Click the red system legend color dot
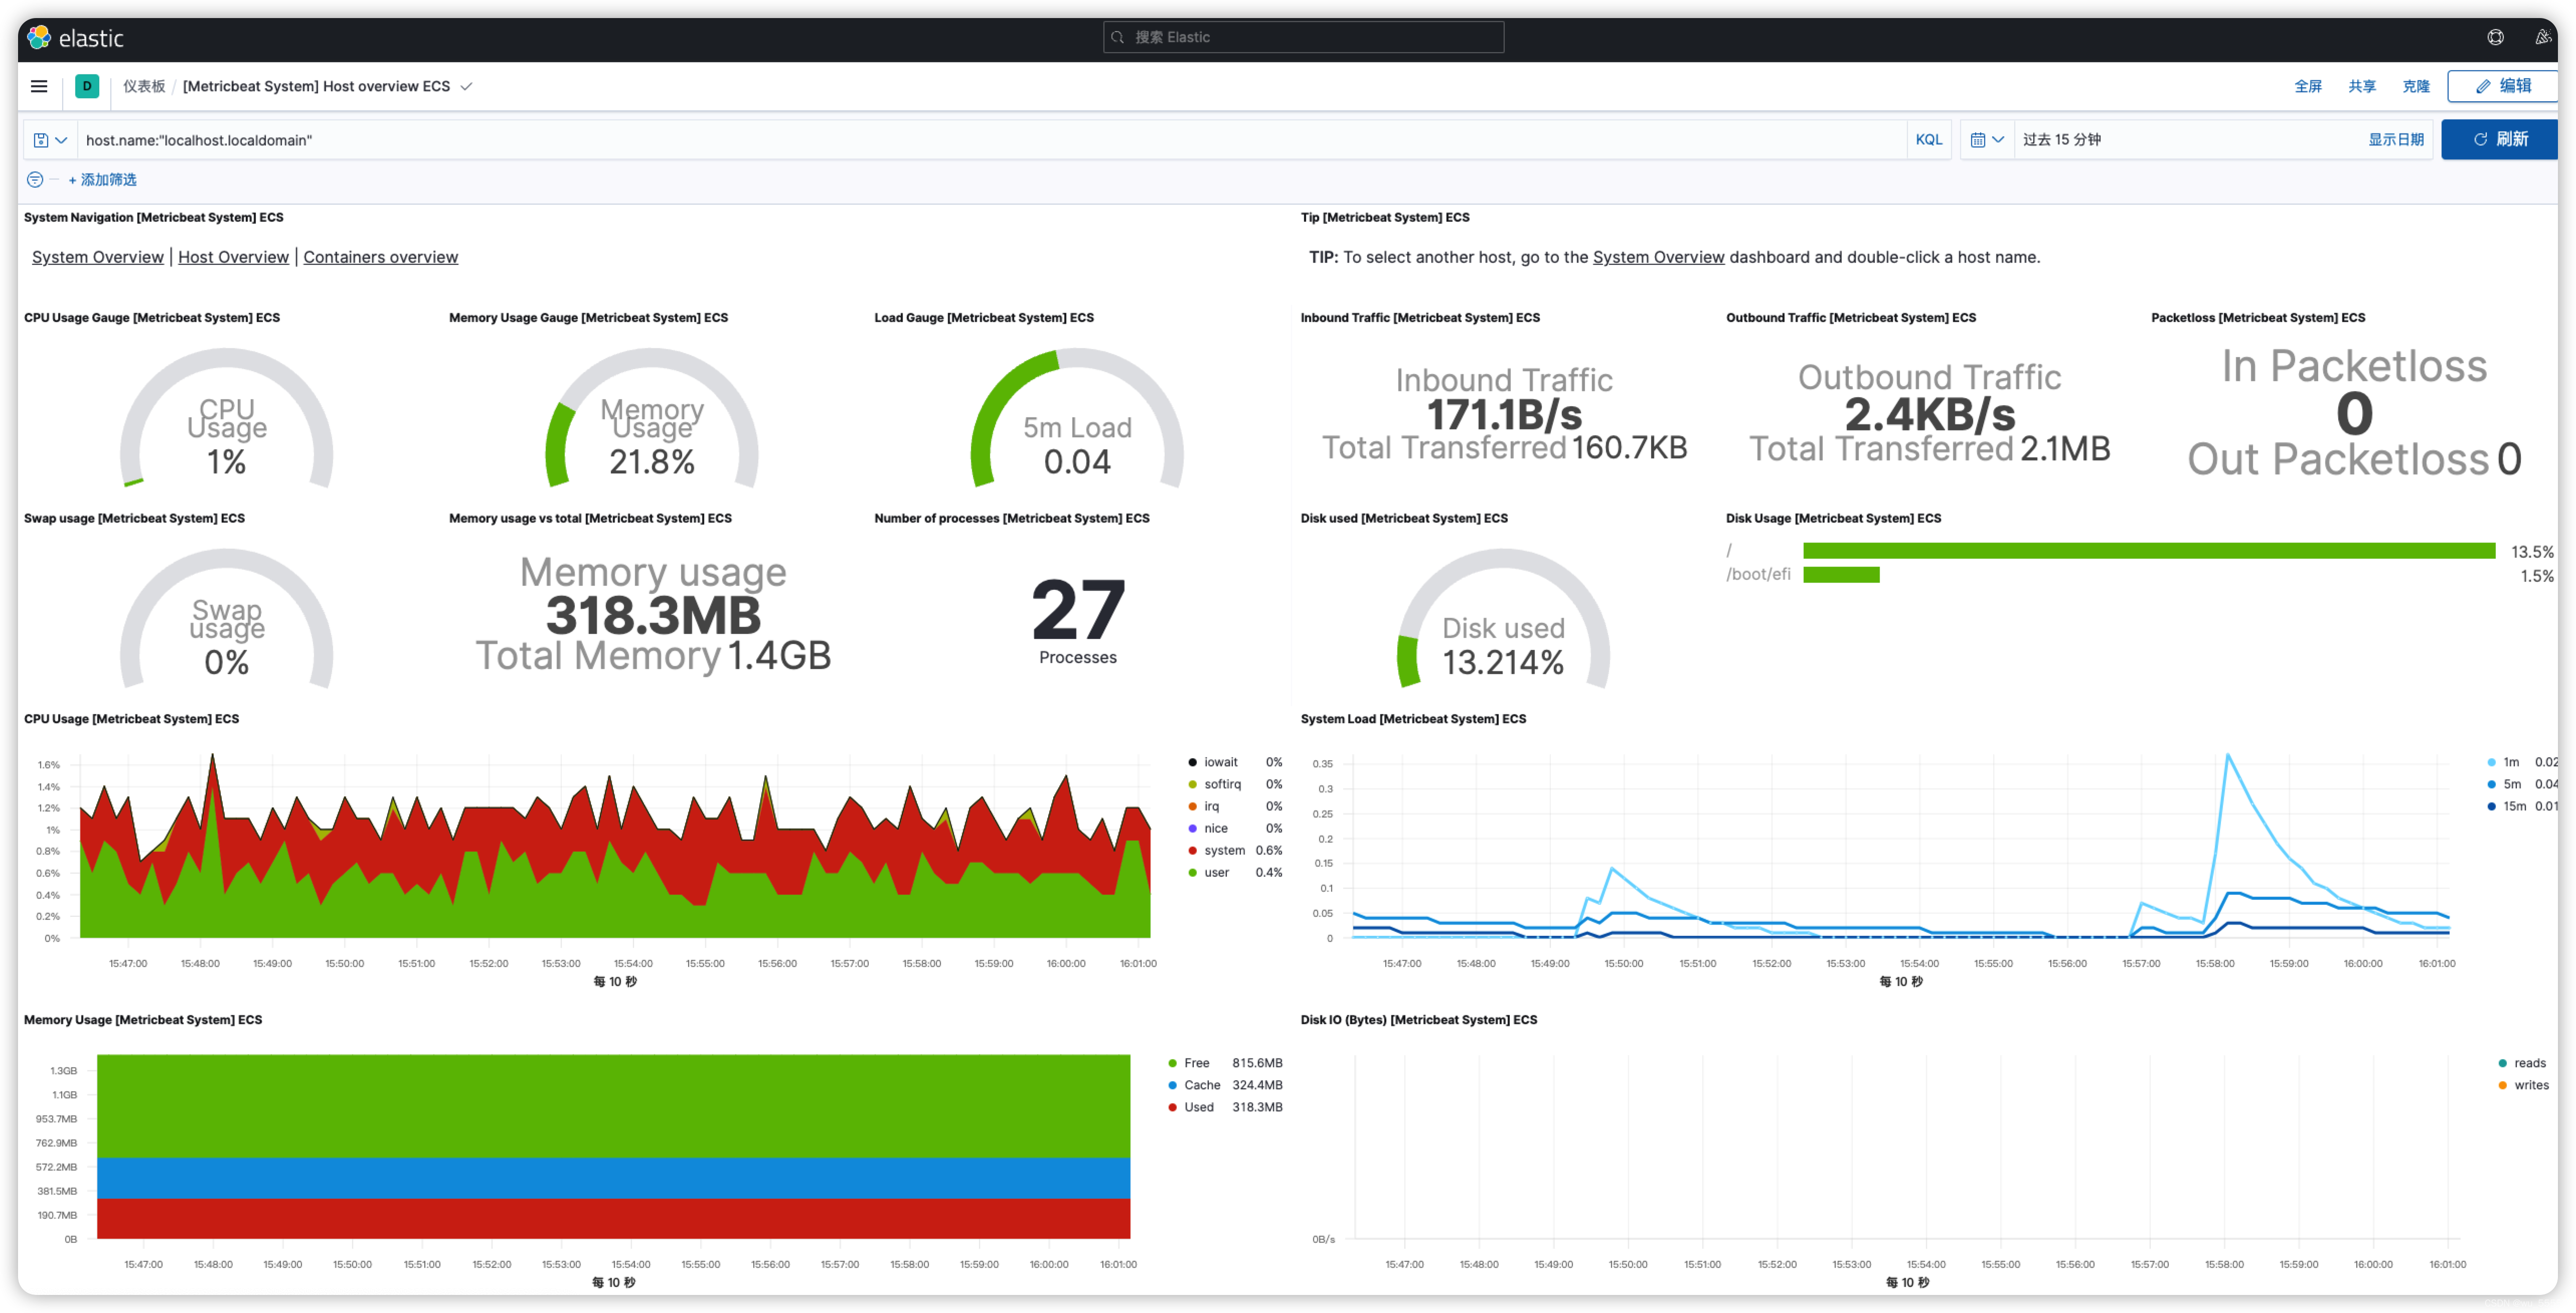 coord(1192,850)
